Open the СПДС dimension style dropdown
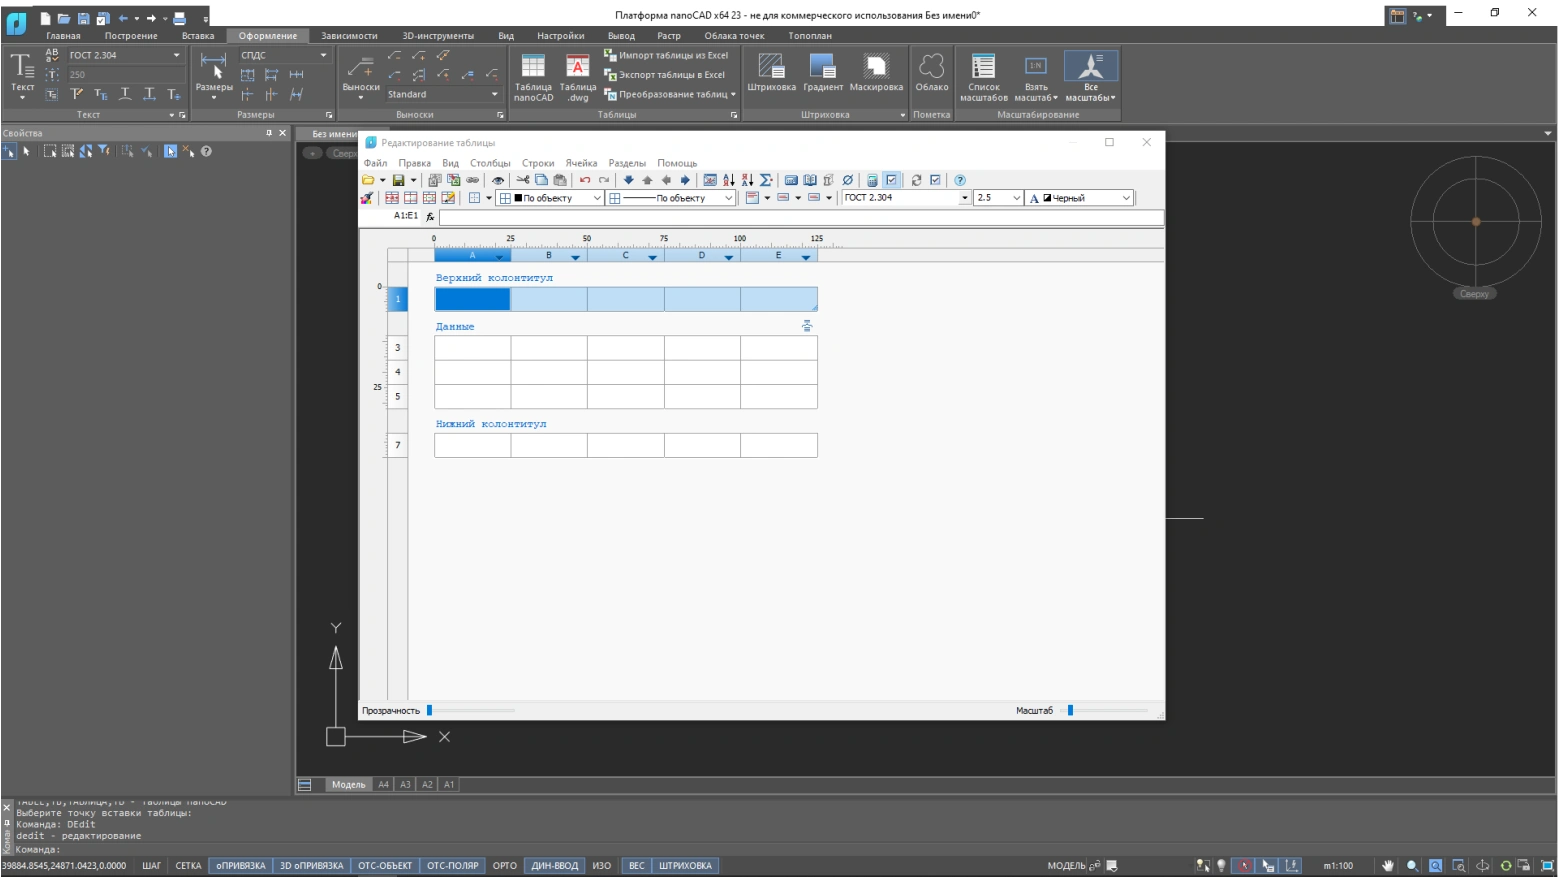 323,55
